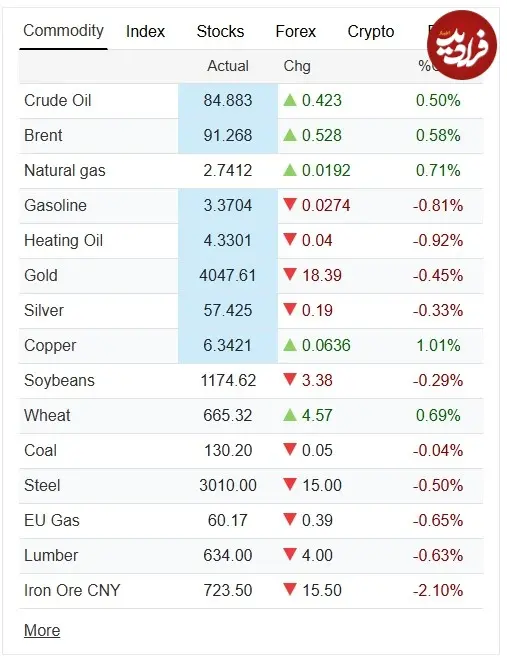The height and width of the screenshot is (670, 507).
Task: Click the red down arrow in Gold row
Action: 290,274
